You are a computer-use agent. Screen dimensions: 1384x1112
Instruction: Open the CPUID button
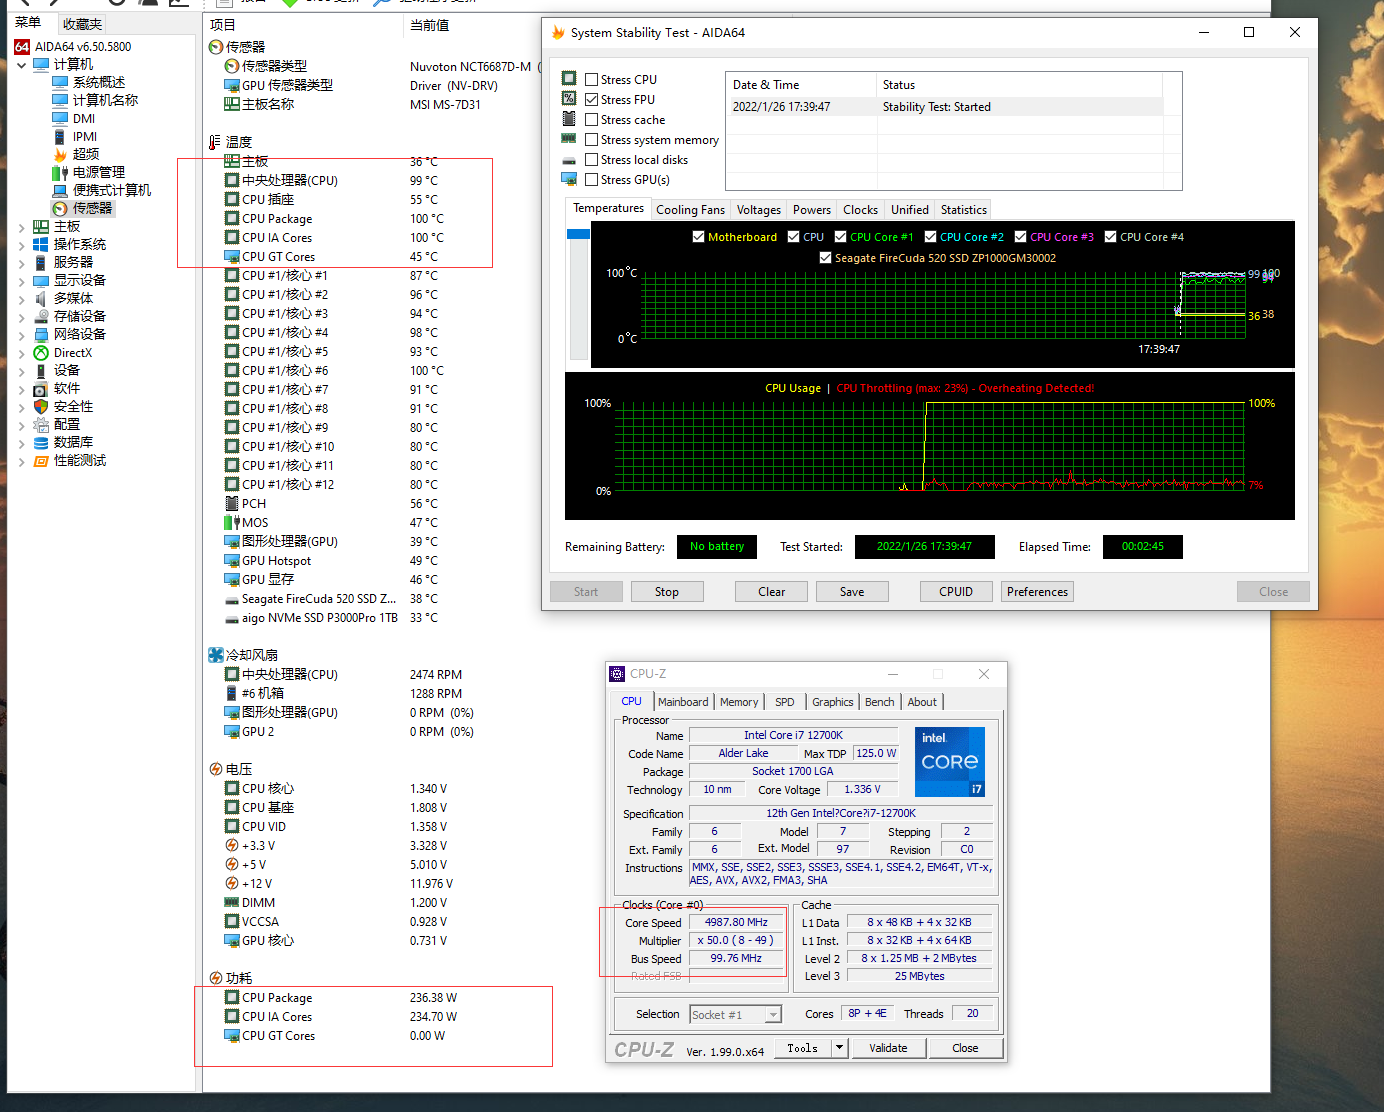point(956,592)
